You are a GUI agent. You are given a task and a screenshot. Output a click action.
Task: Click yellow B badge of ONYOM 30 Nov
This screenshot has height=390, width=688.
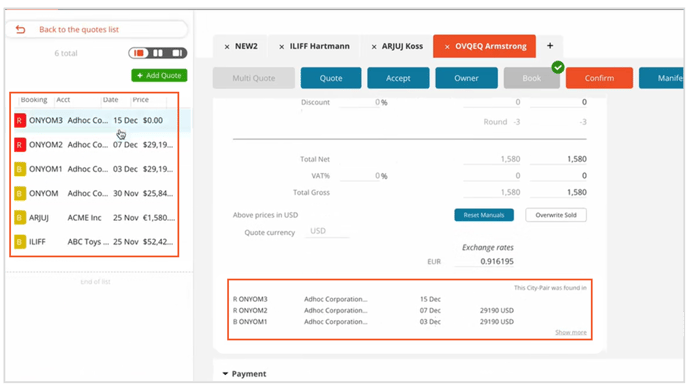[x=20, y=193]
